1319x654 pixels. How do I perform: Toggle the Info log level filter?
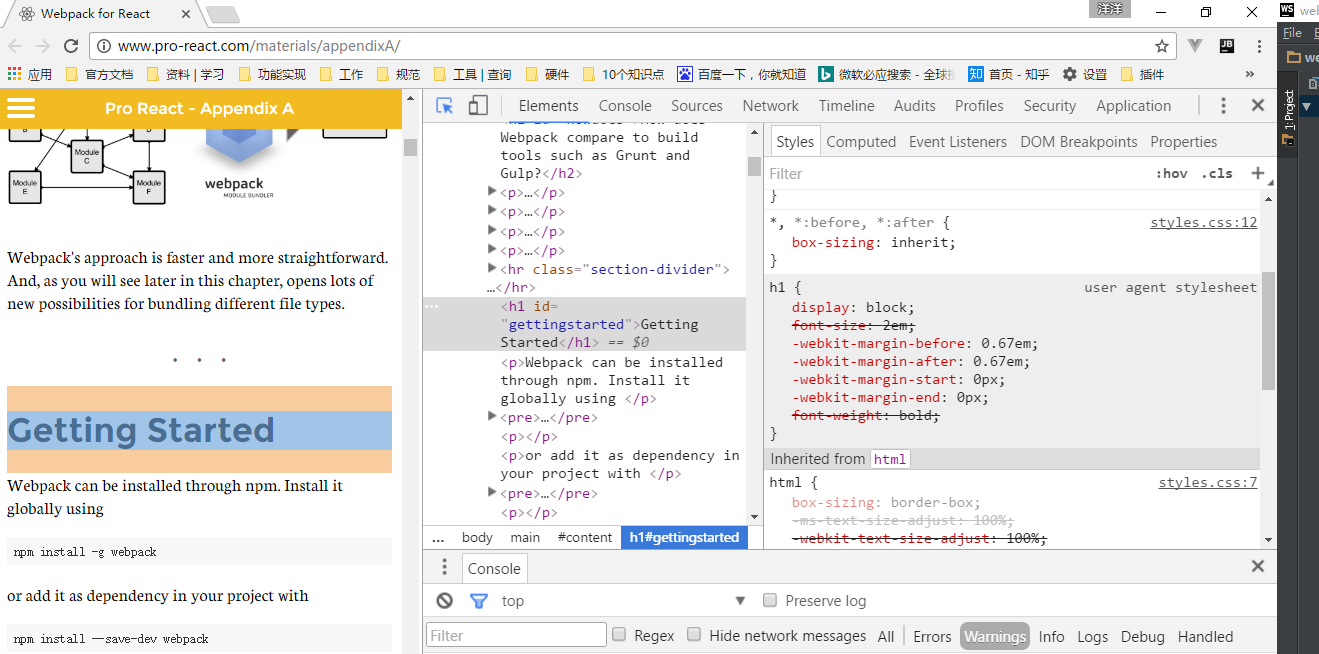[1051, 636]
